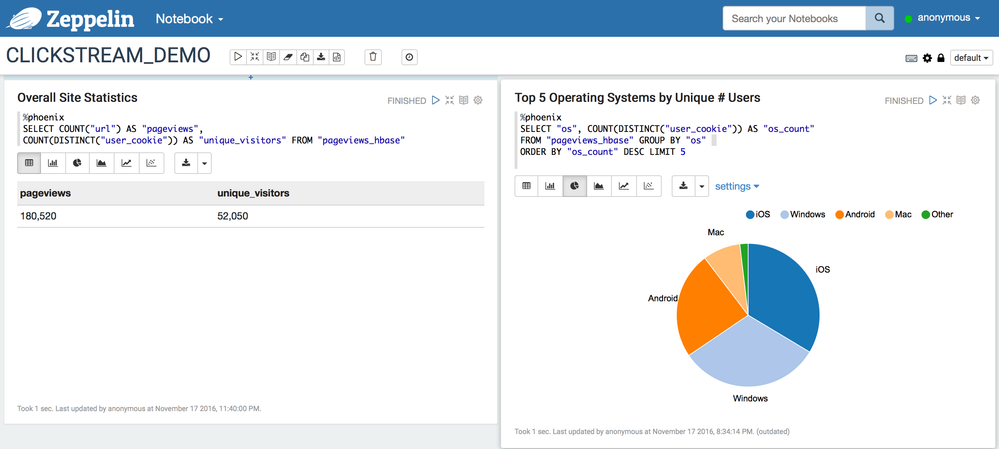Click the Android legend color dot
This screenshot has height=449, width=999.
pos(841,214)
